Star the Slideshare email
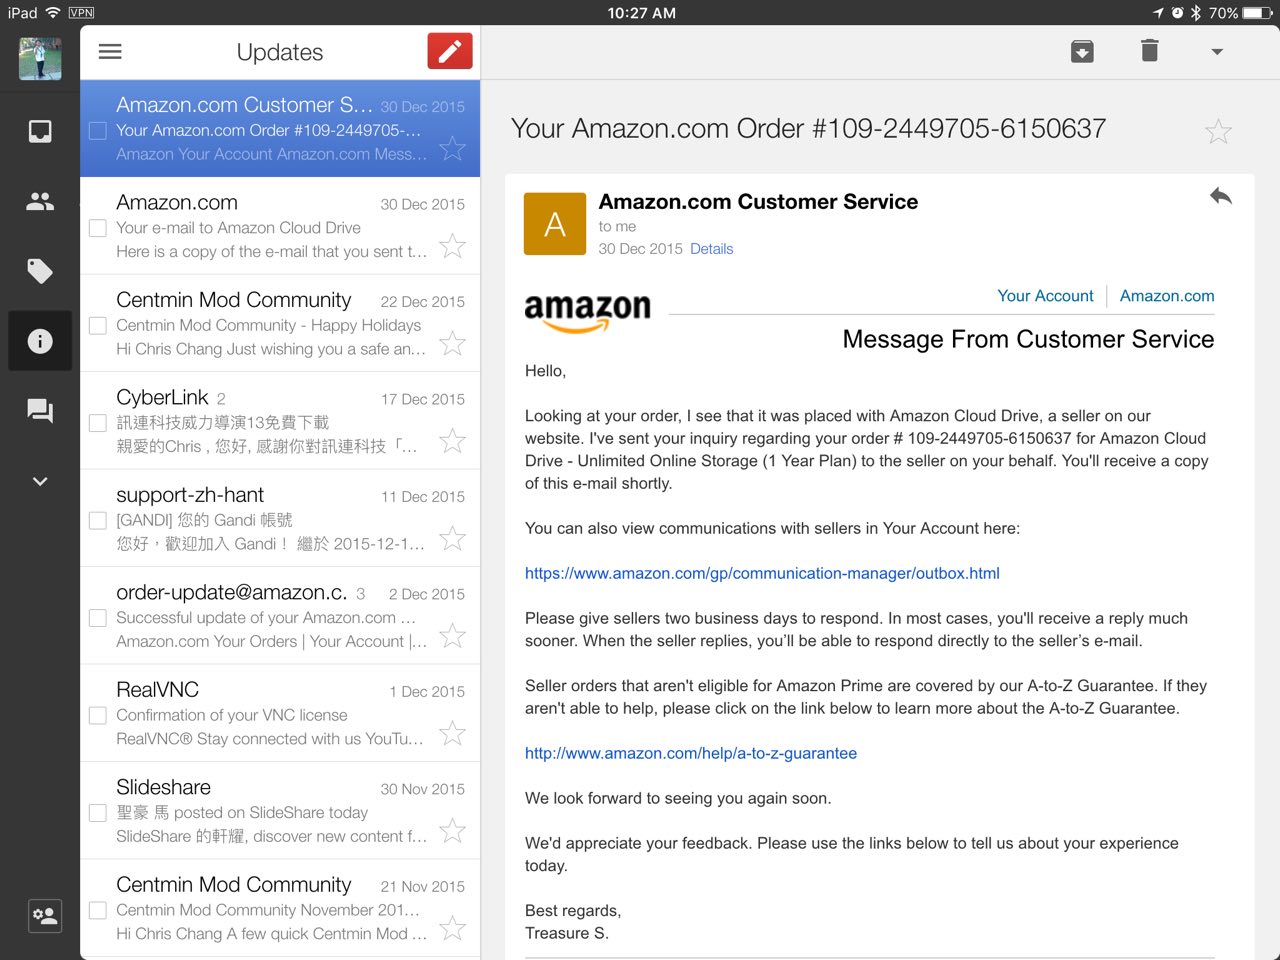Image resolution: width=1280 pixels, height=960 pixels. click(x=453, y=830)
